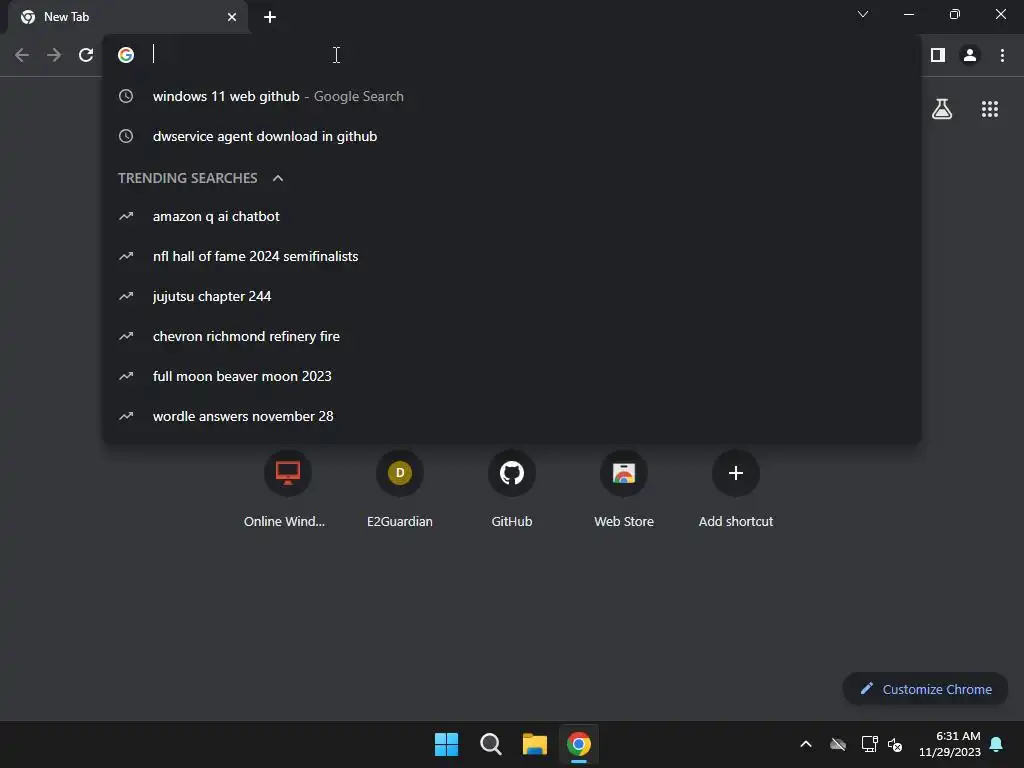Select 'dwservice agent download in github' suggestion
Screen dimensions: 1024x768
point(511,136)
